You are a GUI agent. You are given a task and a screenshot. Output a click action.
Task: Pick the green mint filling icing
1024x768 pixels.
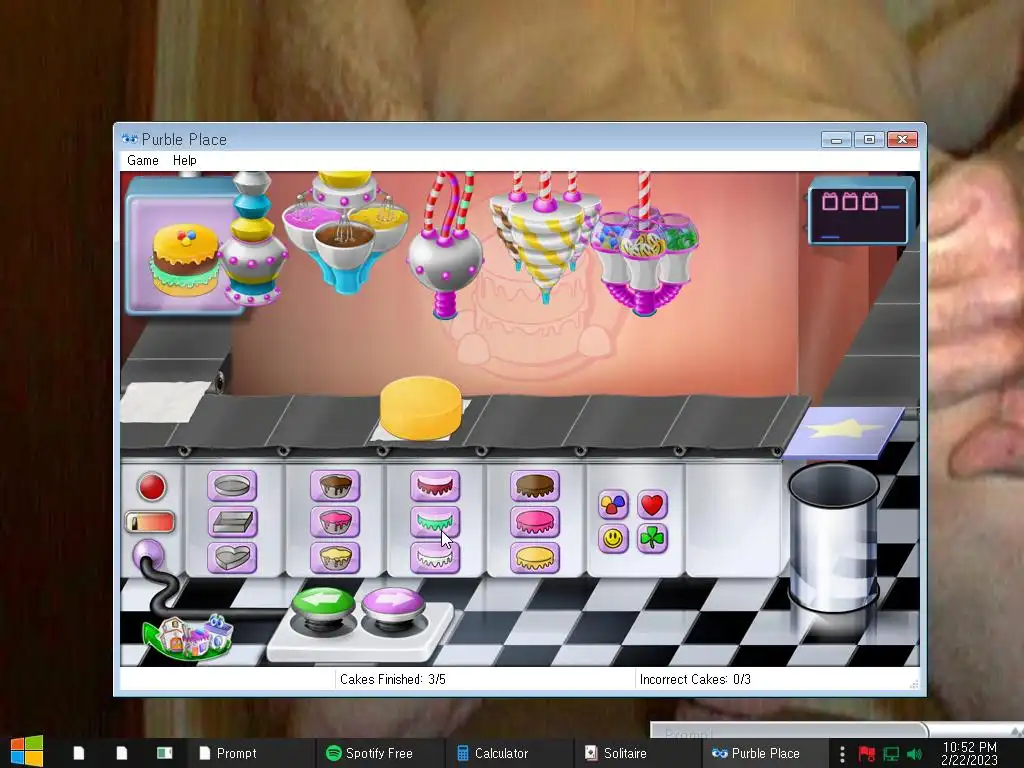[x=435, y=522]
